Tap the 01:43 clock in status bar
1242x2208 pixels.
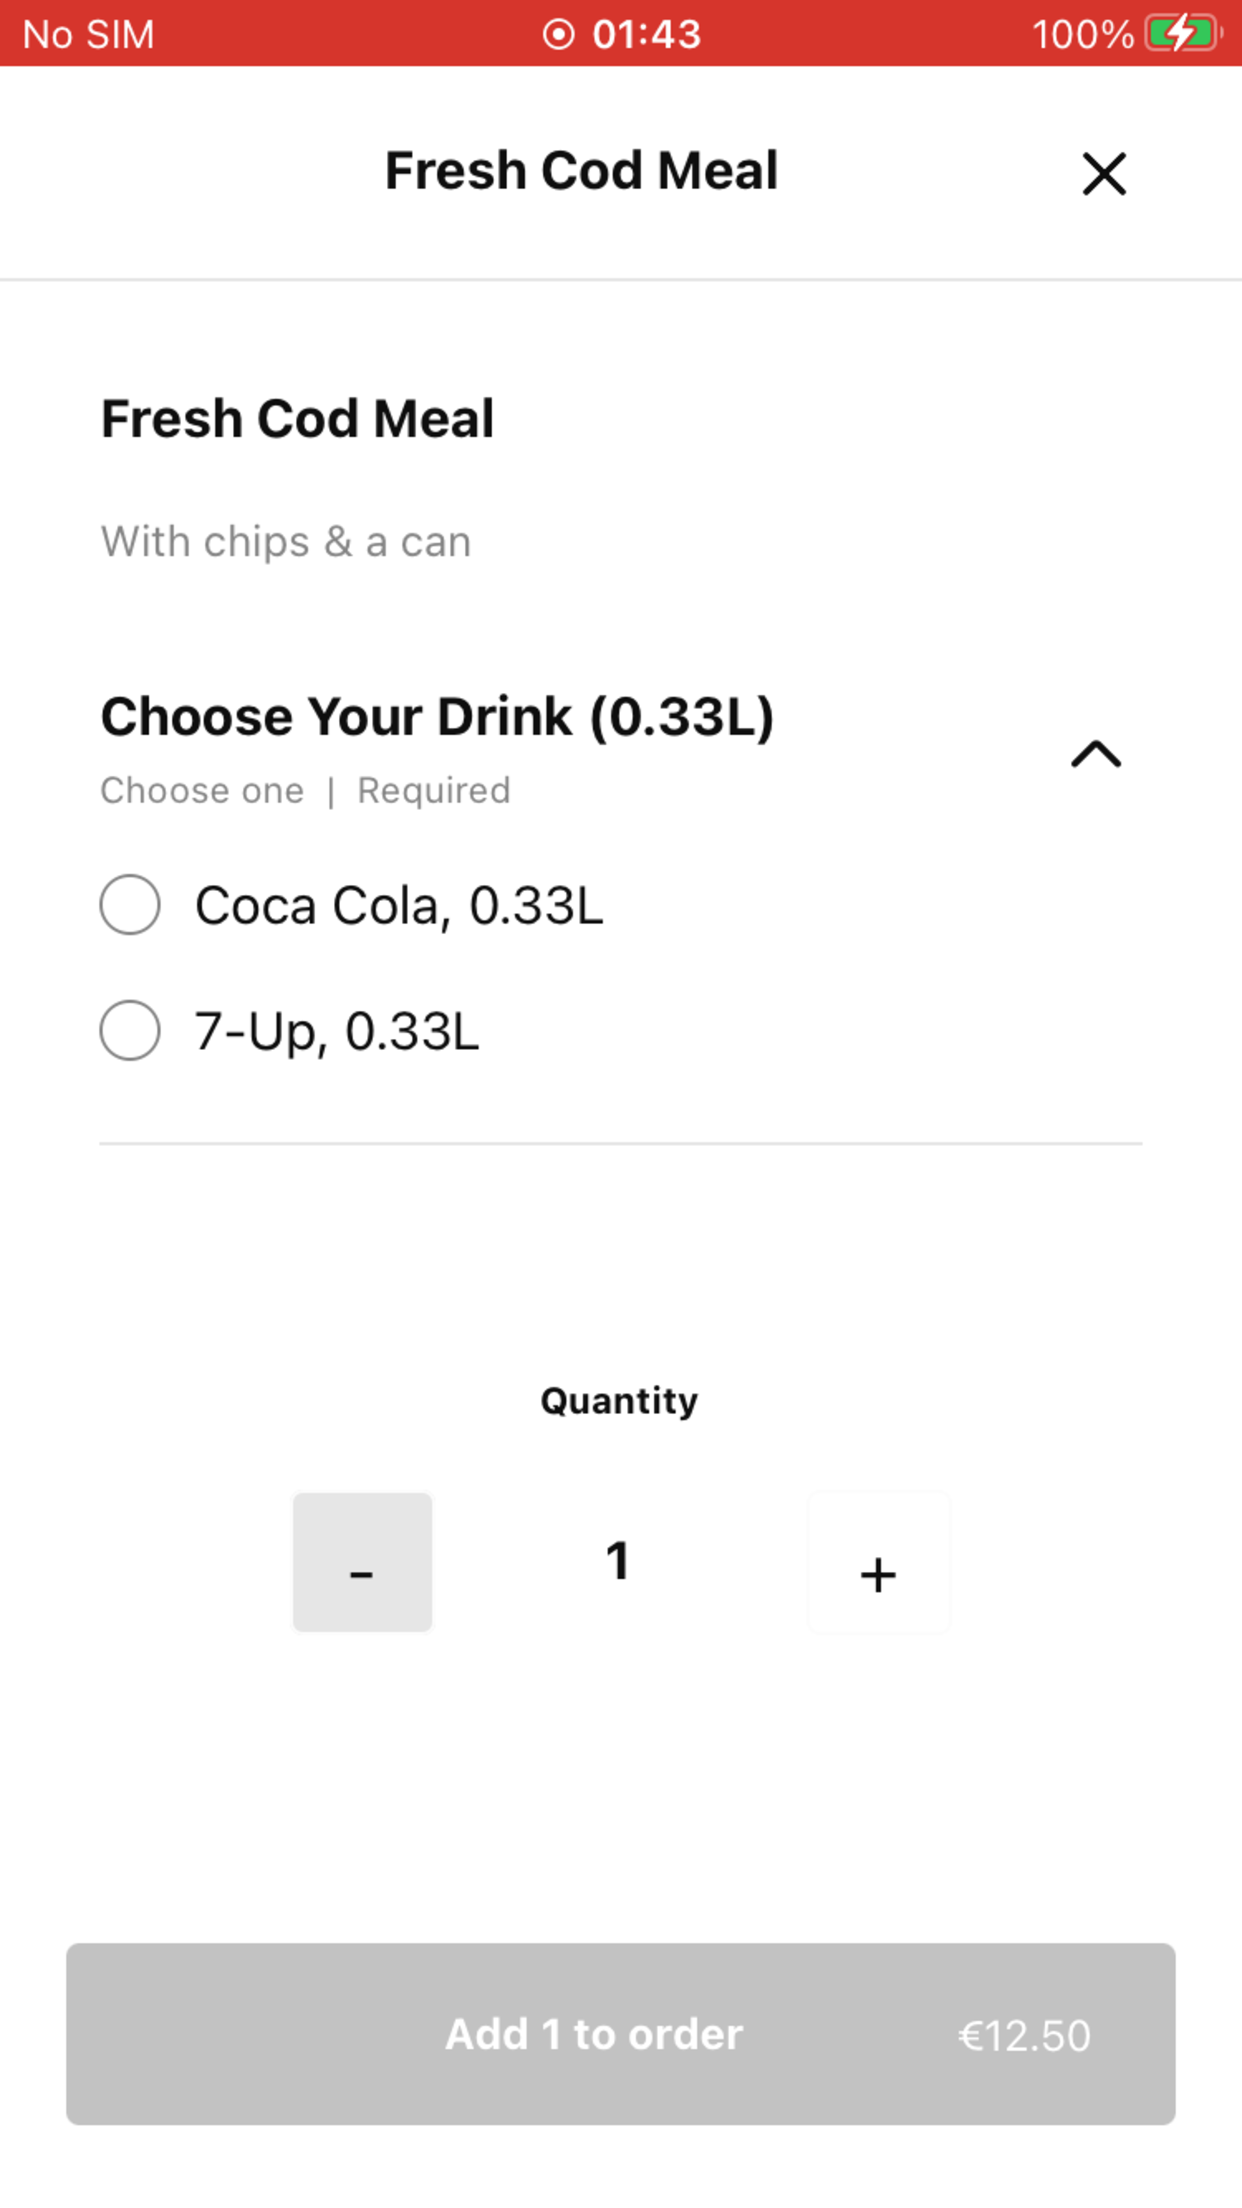[x=647, y=34]
